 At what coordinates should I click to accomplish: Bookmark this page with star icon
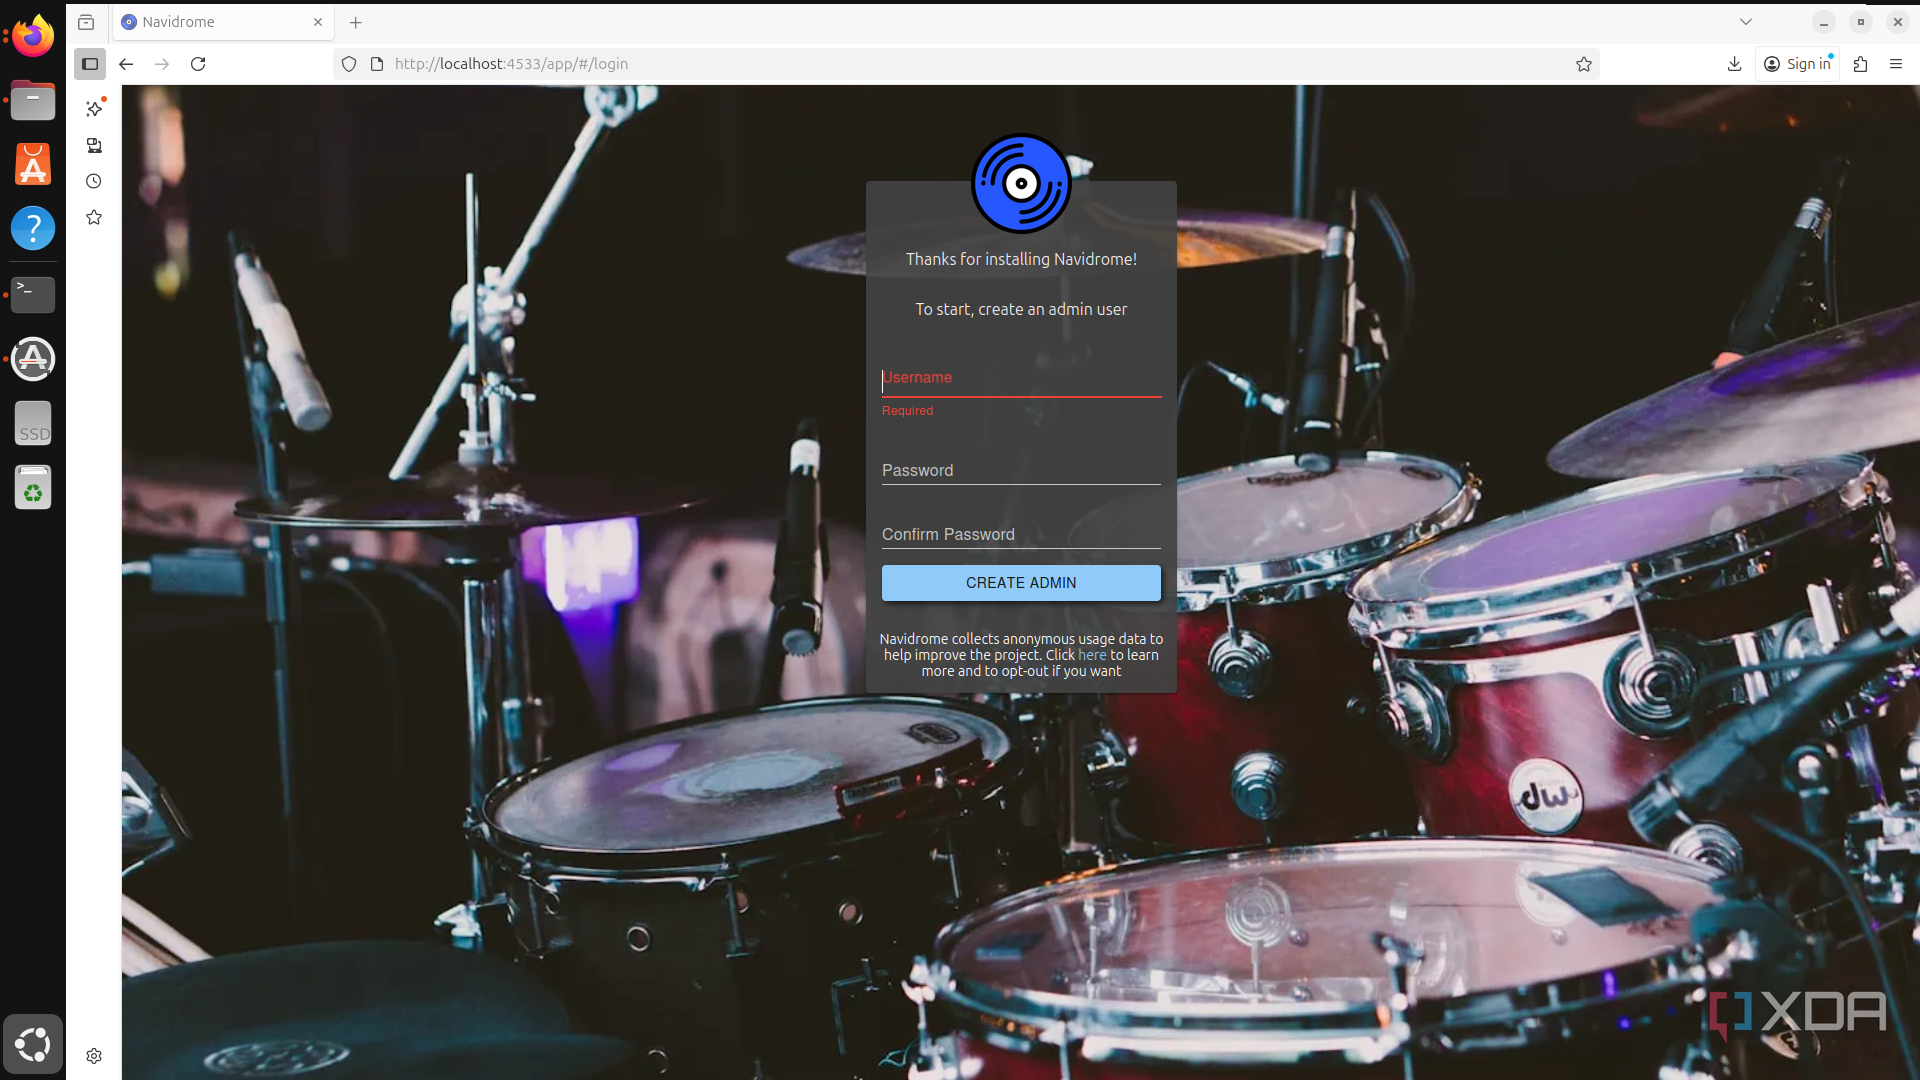(1584, 64)
